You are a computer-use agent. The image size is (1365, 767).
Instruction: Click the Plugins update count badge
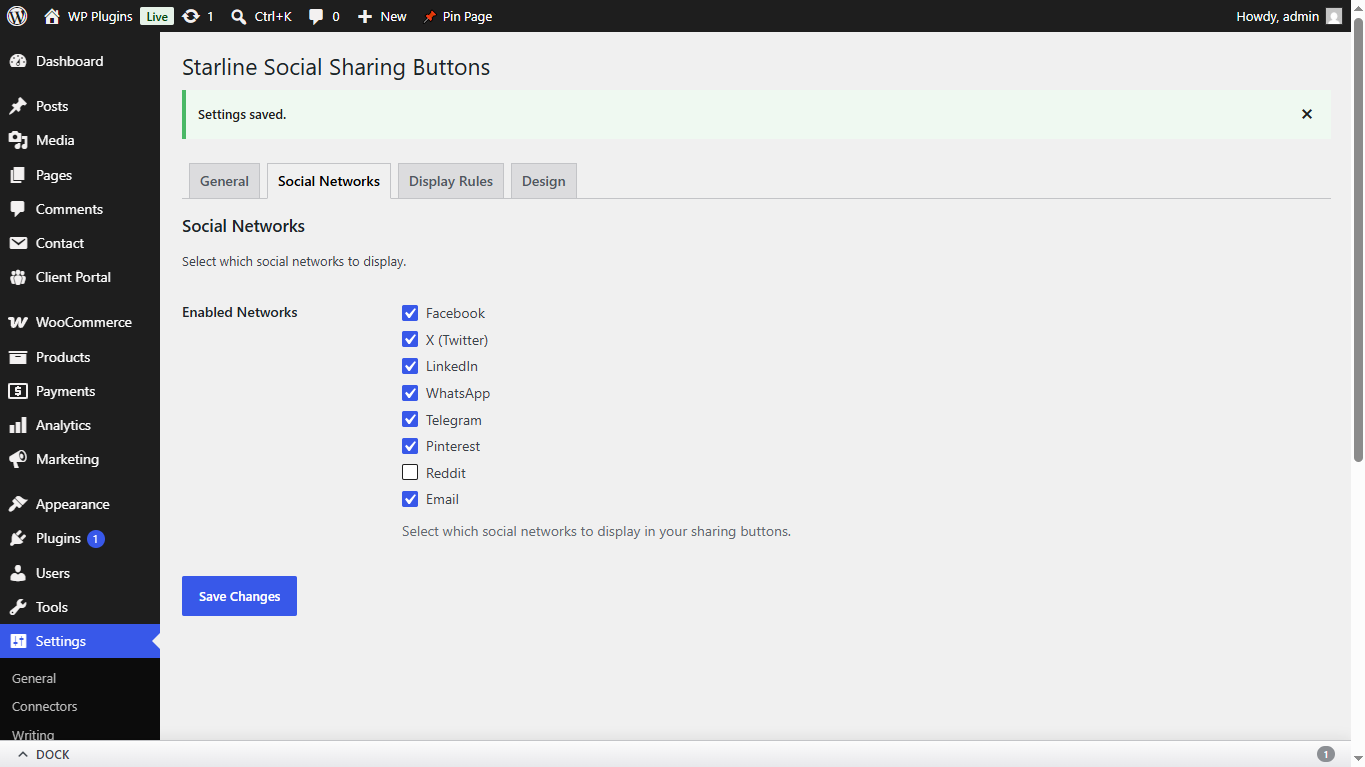(96, 539)
